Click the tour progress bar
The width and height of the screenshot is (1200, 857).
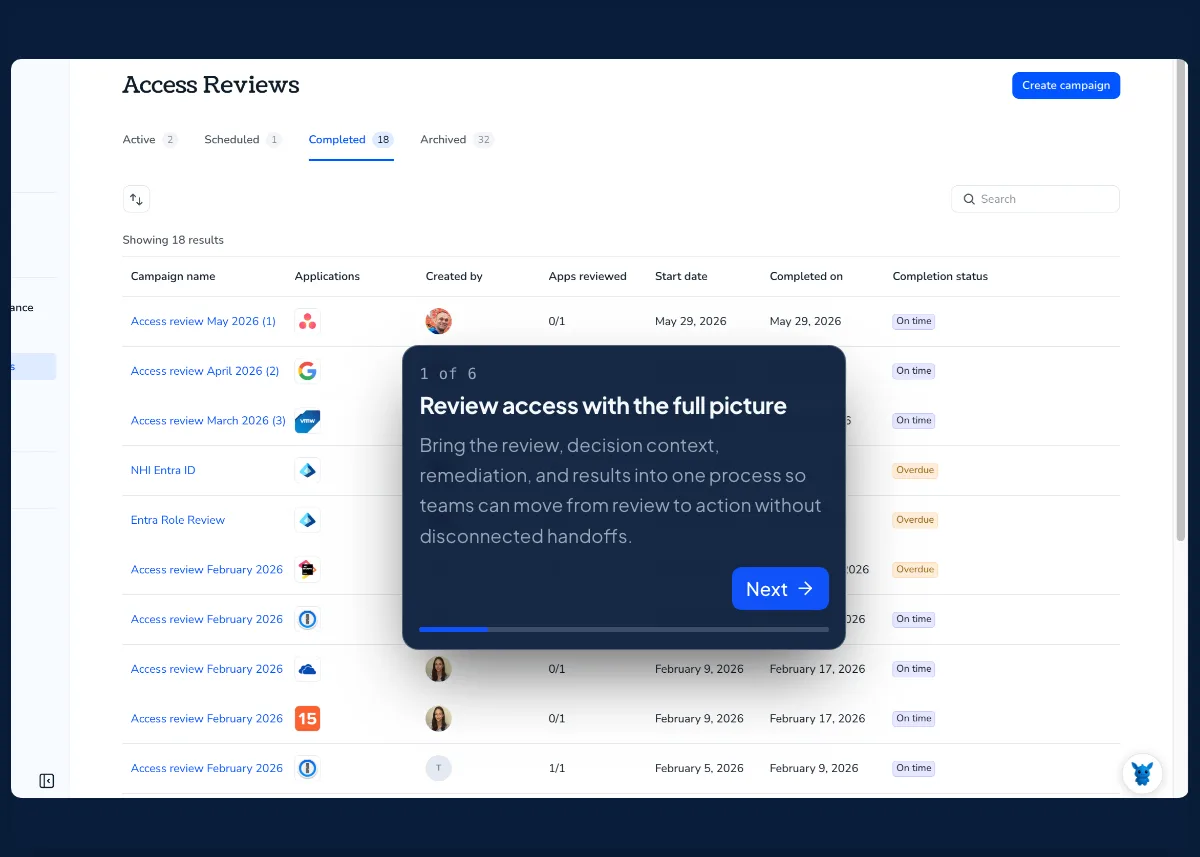(624, 629)
